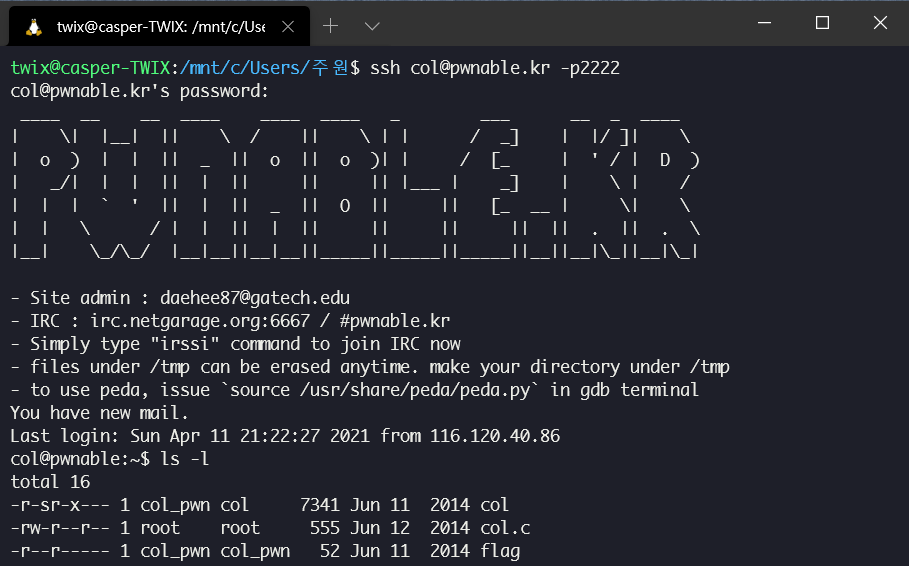909x566 pixels.
Task: Click the files under /tmp warning line
Action: [x=370, y=367]
